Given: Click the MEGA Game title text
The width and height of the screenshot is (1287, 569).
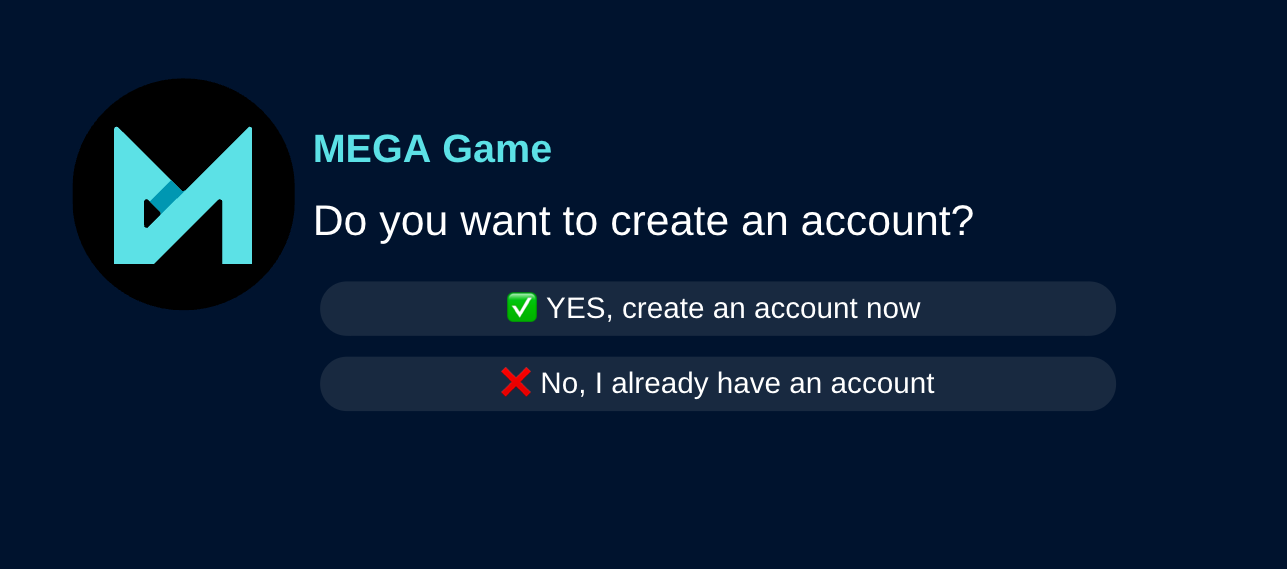Looking at the screenshot, I should point(432,149).
